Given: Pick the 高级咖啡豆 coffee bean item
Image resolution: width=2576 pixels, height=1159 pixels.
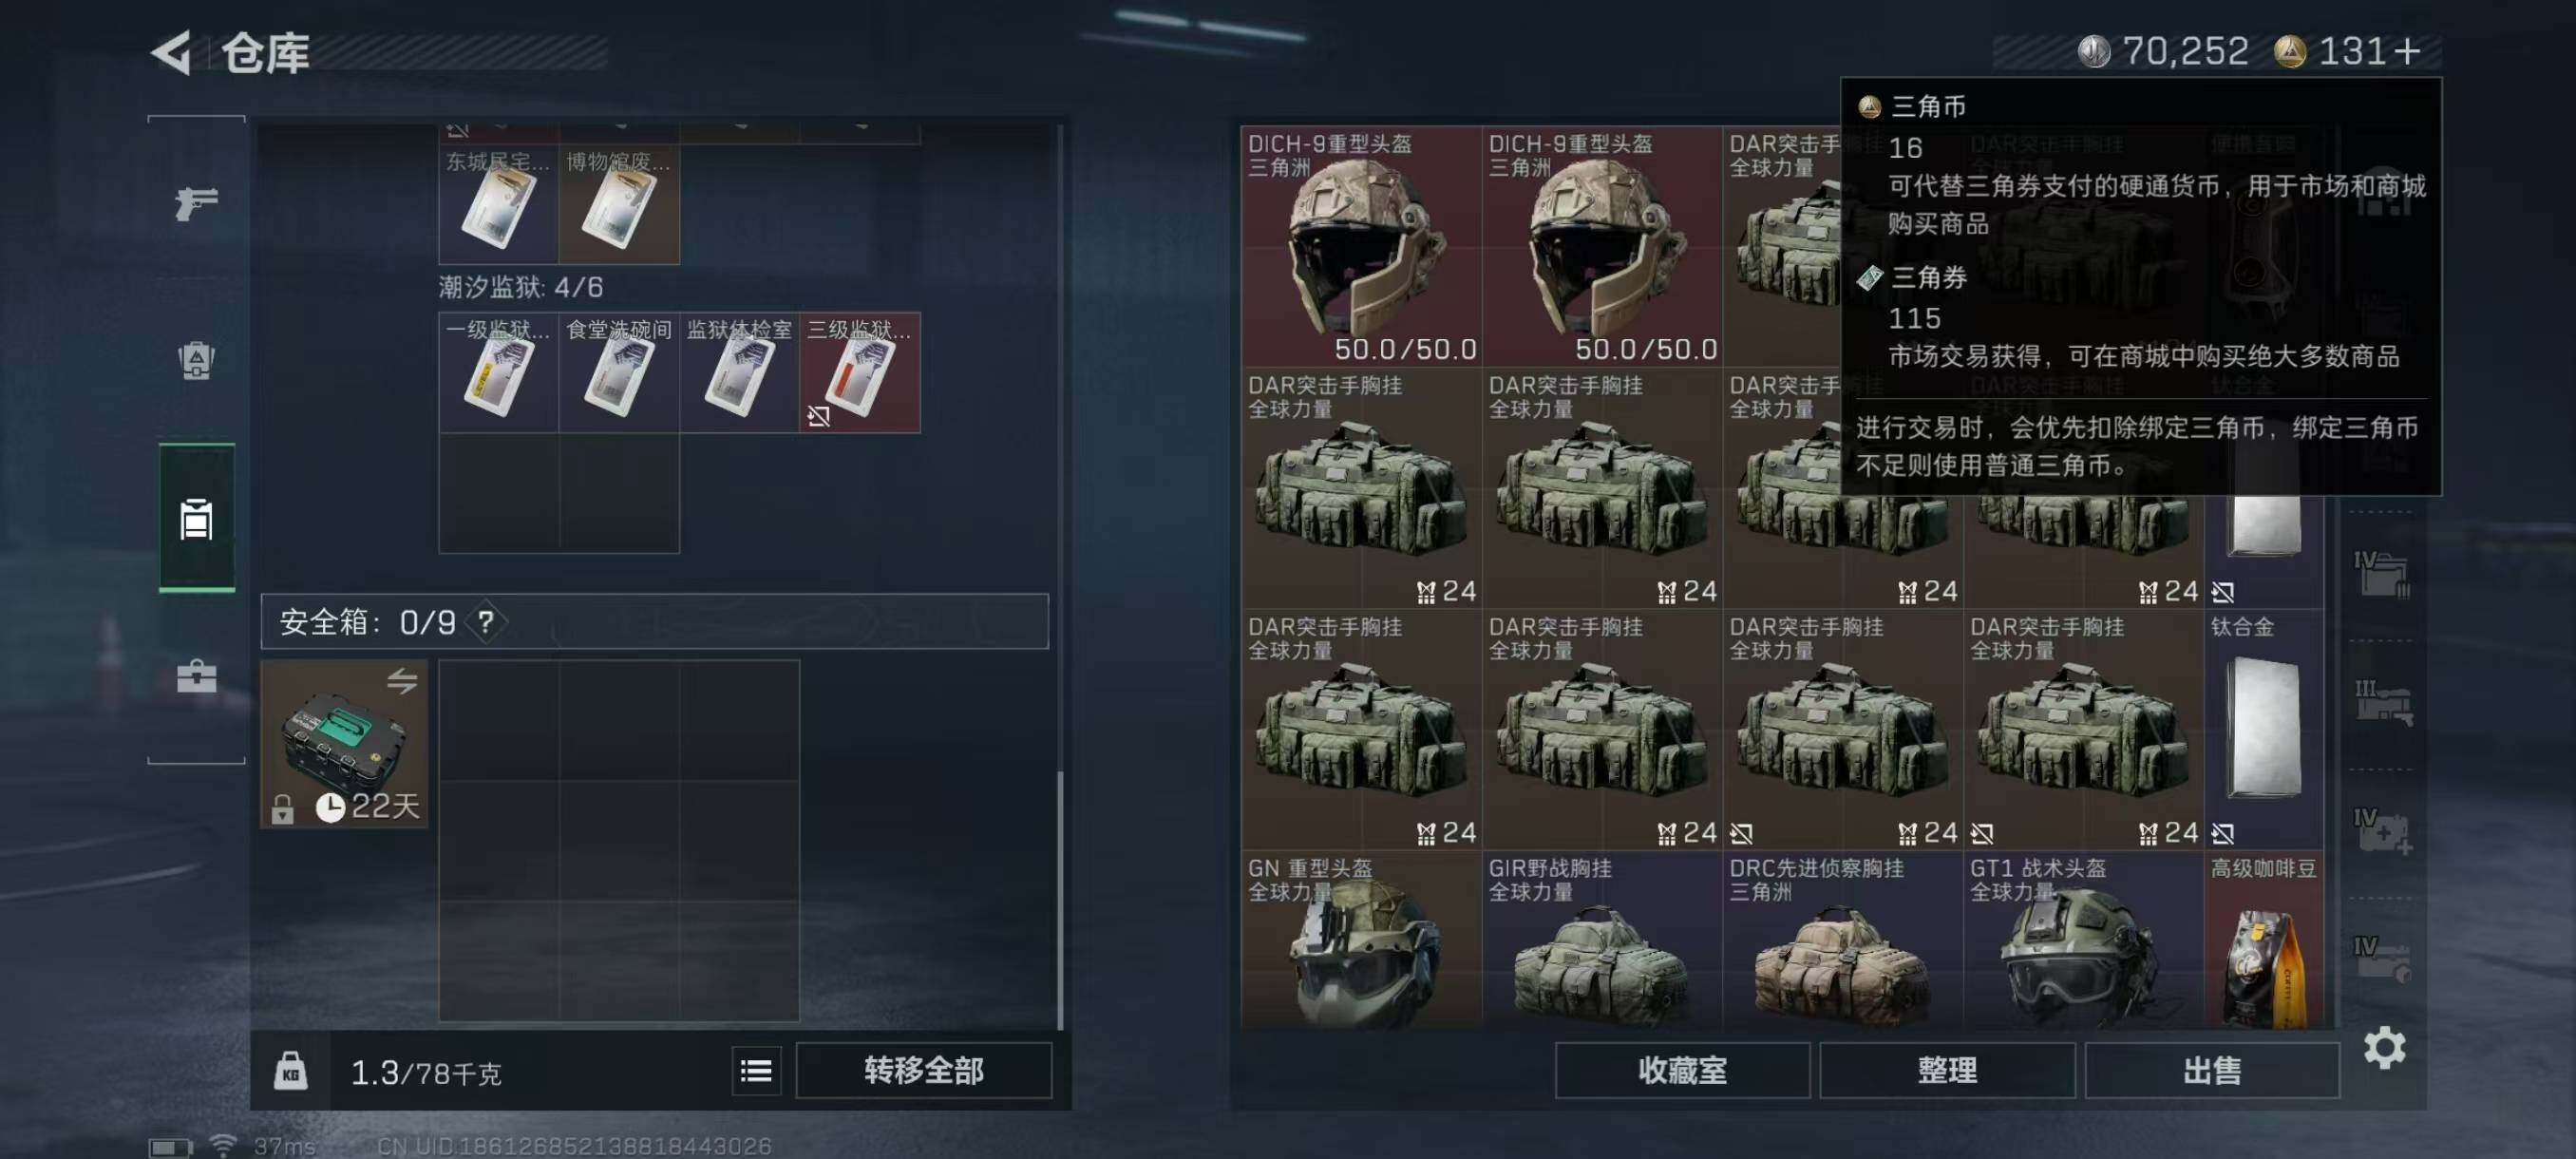Looking at the screenshot, I should tap(2263, 940).
